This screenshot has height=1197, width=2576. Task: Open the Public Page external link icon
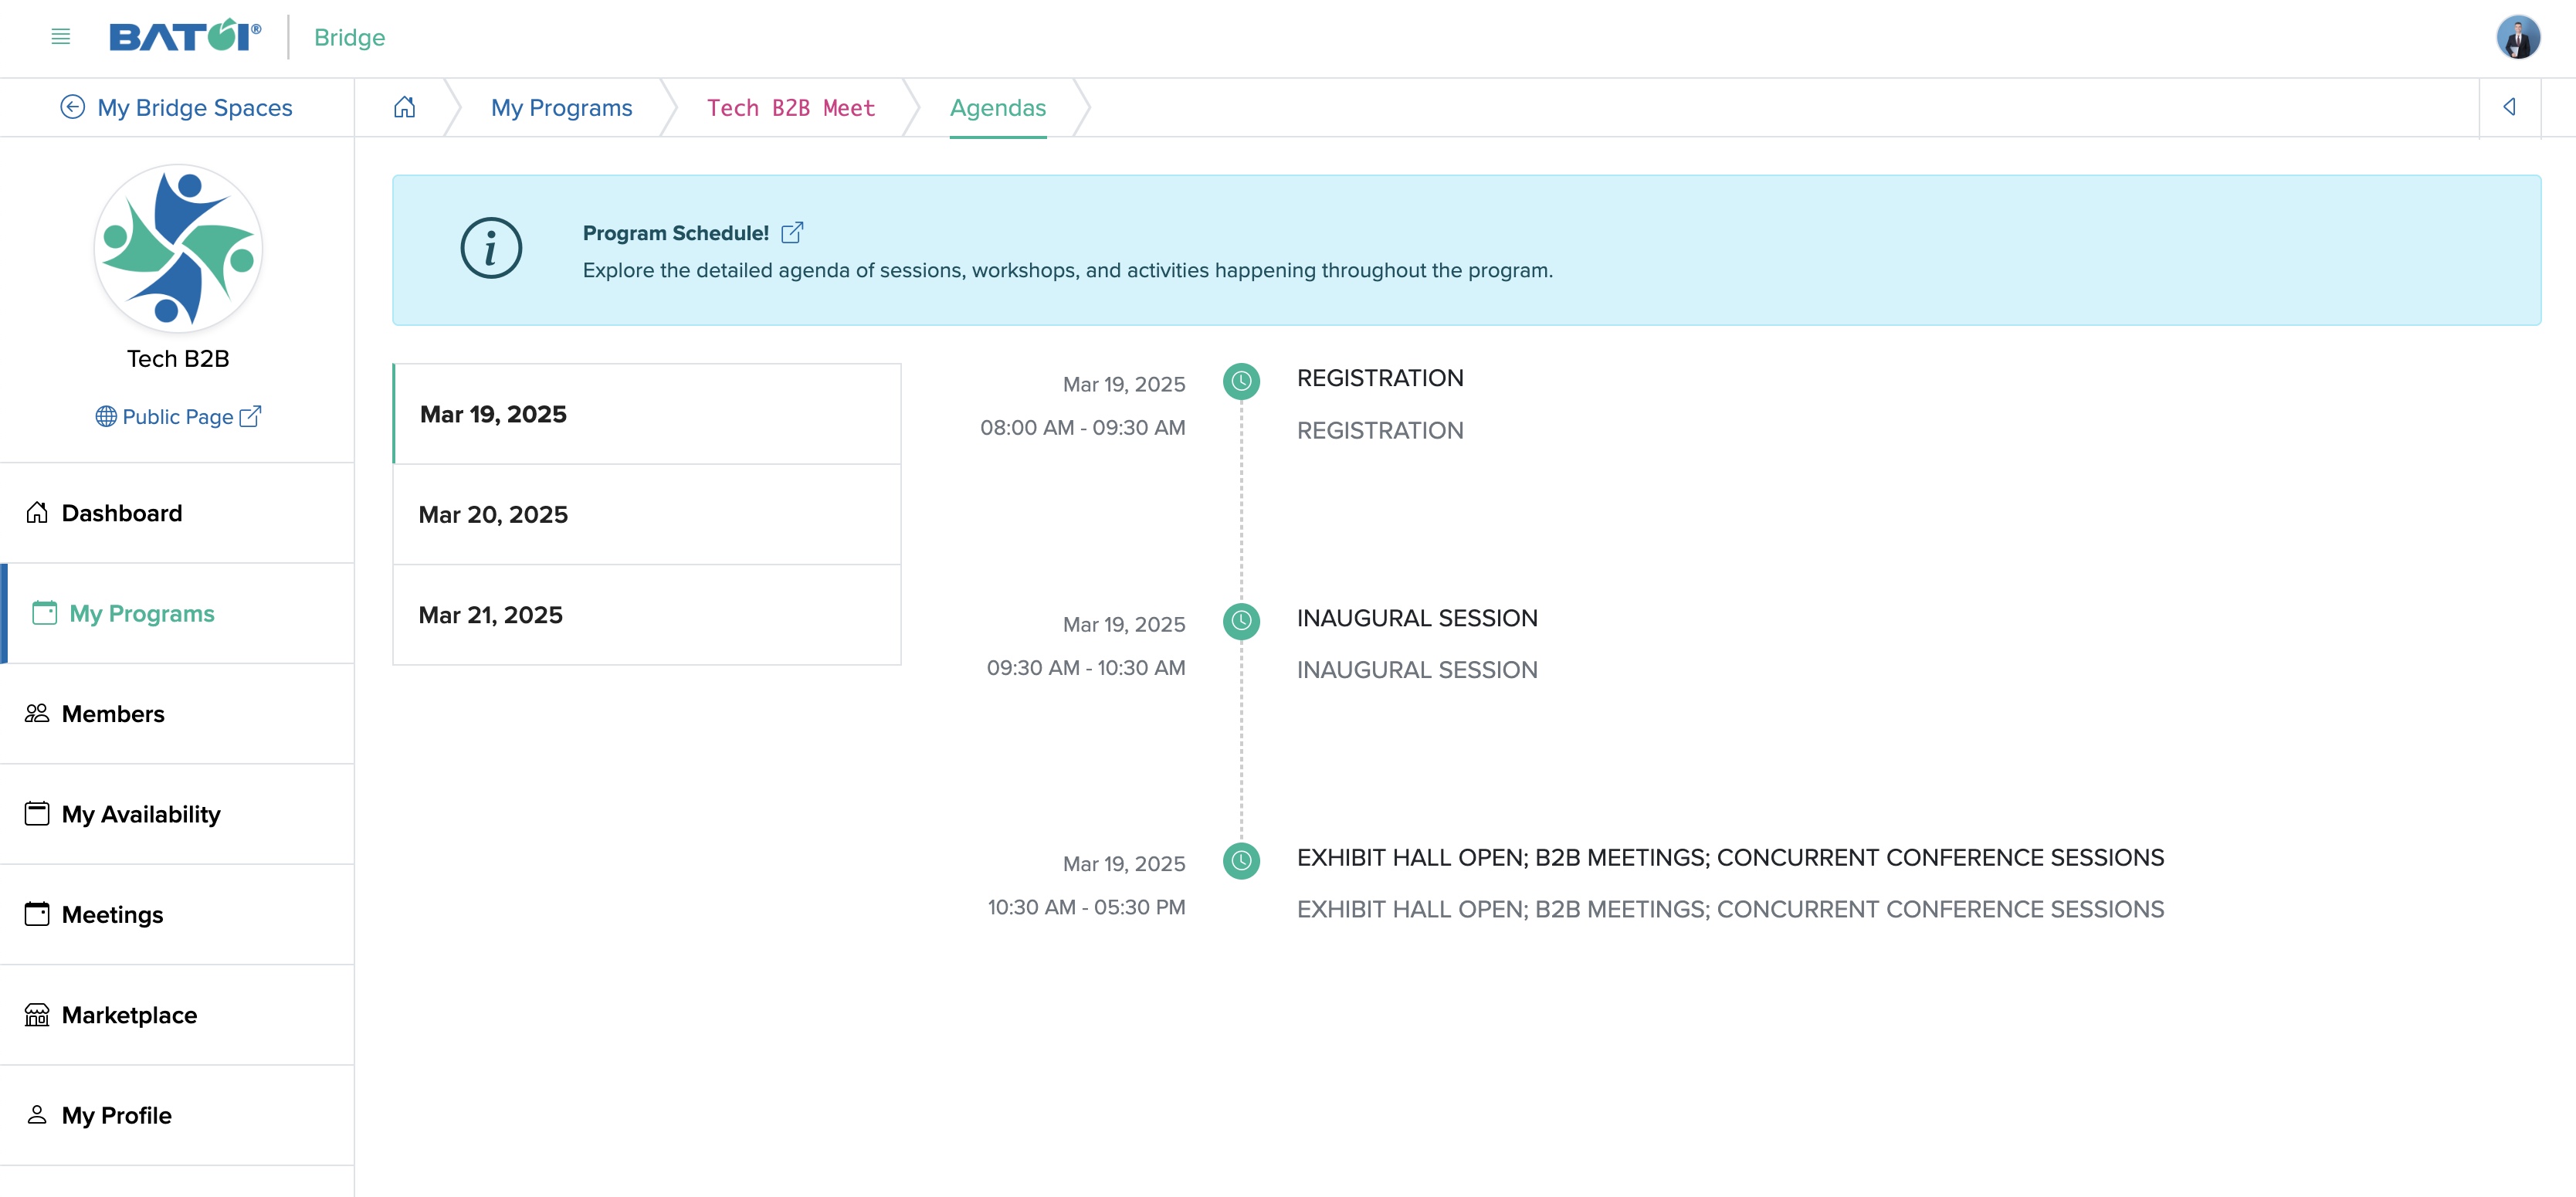[250, 416]
